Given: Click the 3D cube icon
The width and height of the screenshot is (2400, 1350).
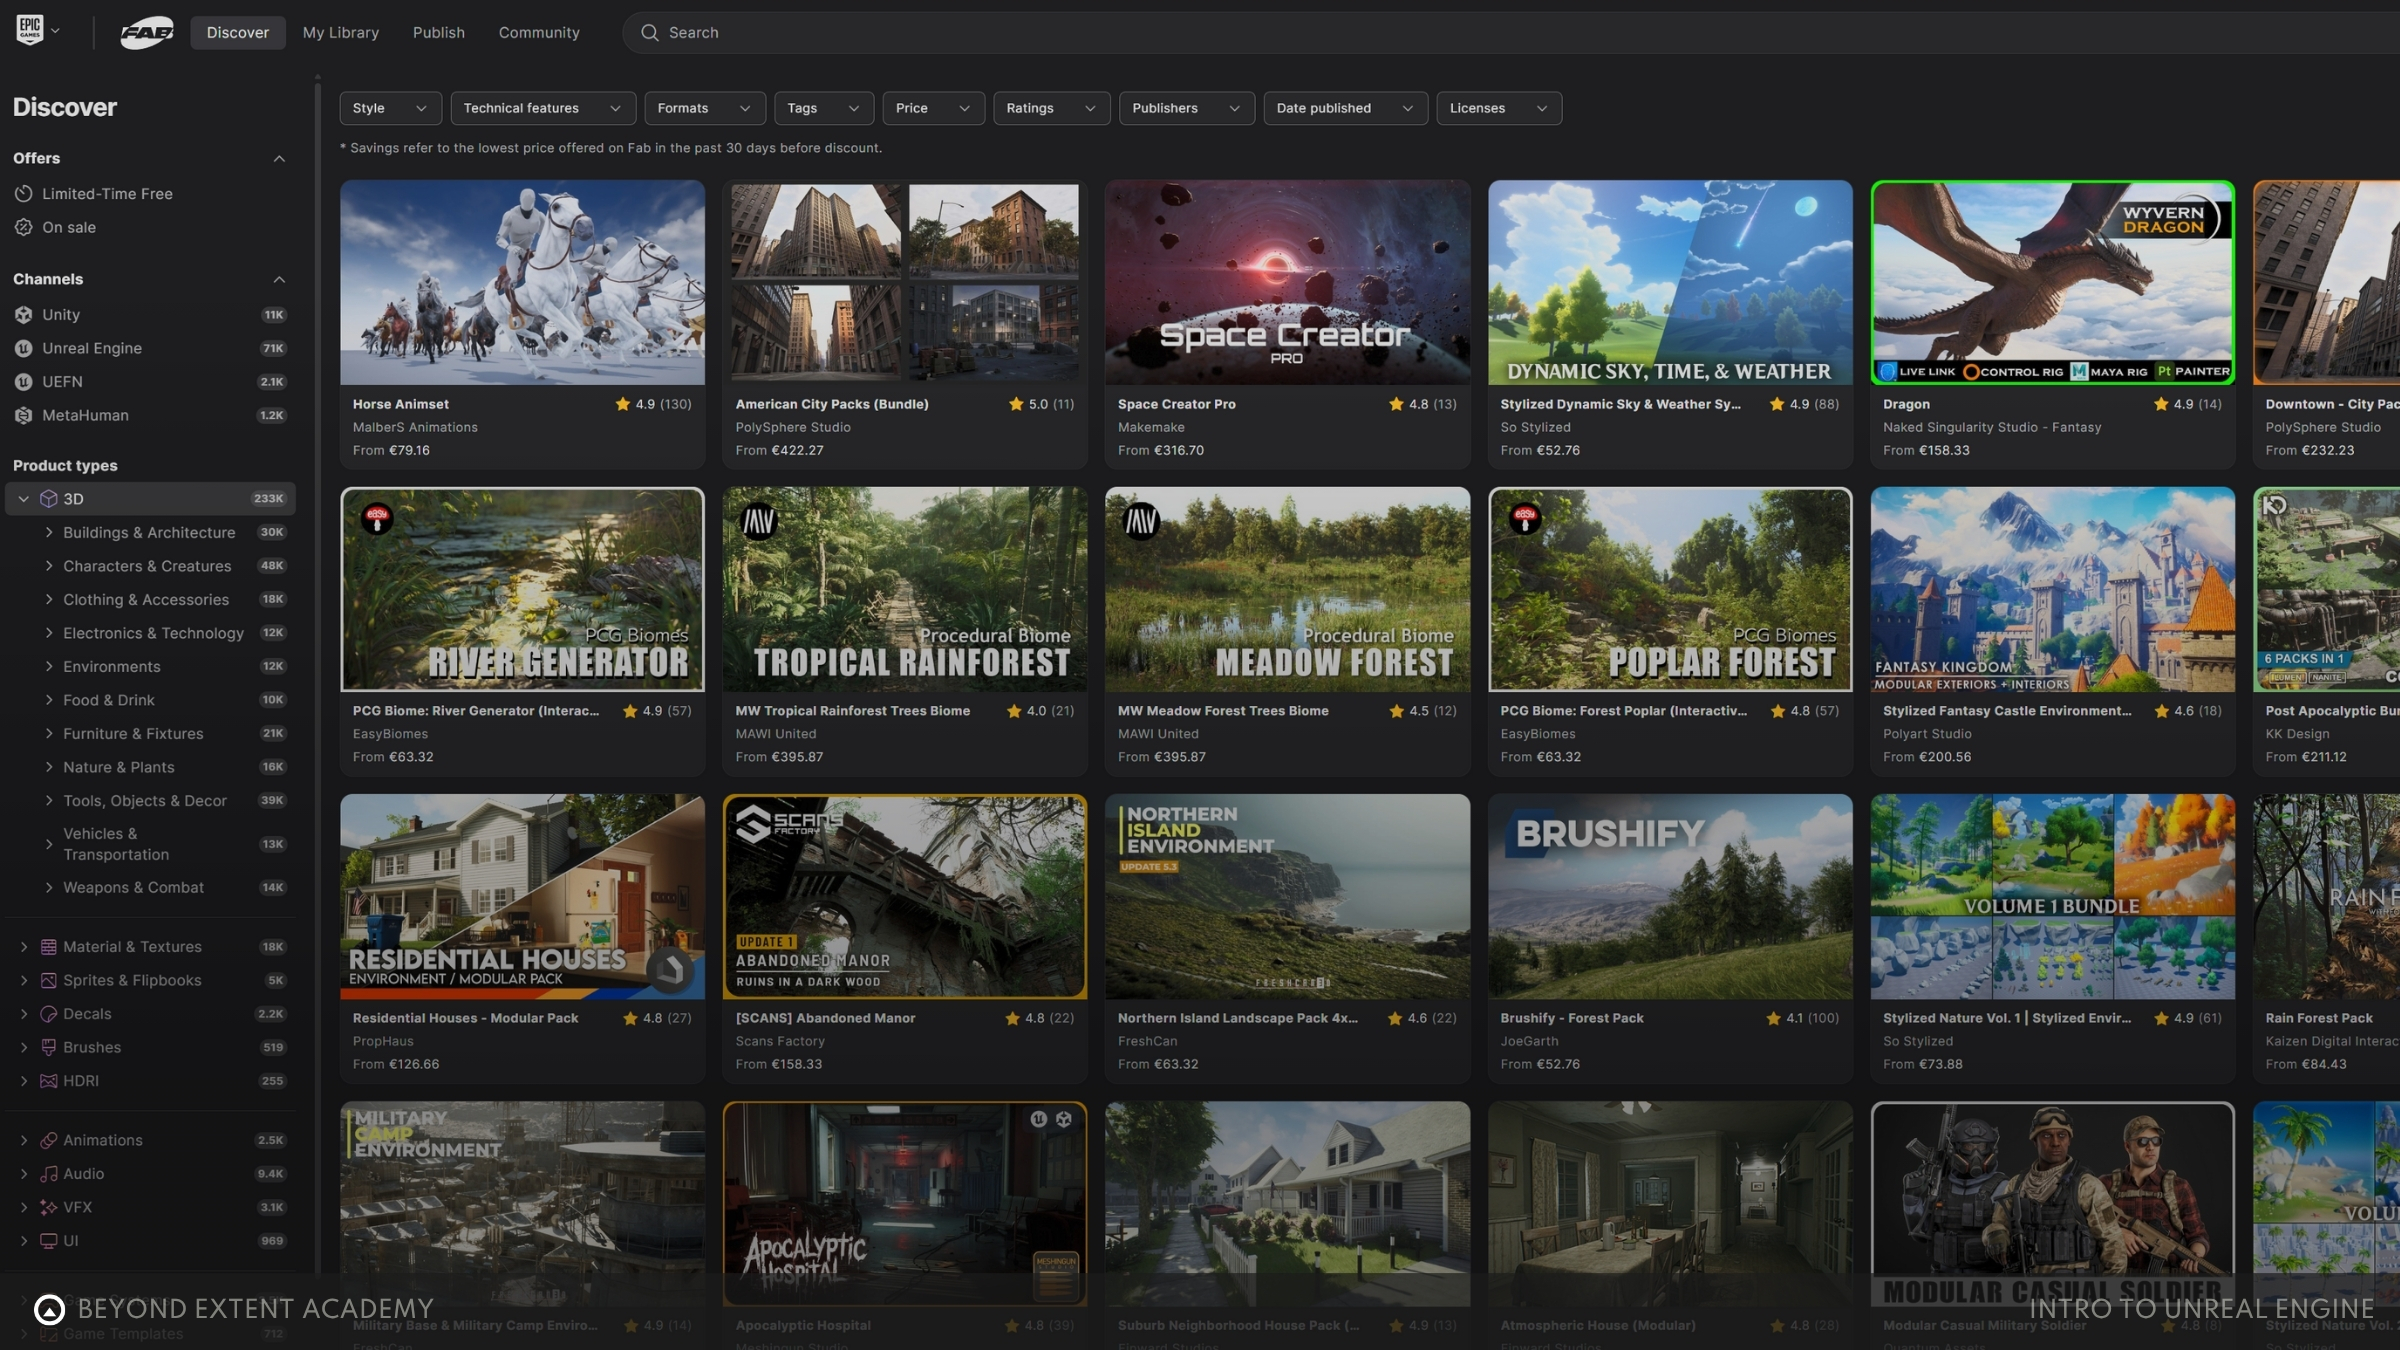Looking at the screenshot, I should click(48, 498).
